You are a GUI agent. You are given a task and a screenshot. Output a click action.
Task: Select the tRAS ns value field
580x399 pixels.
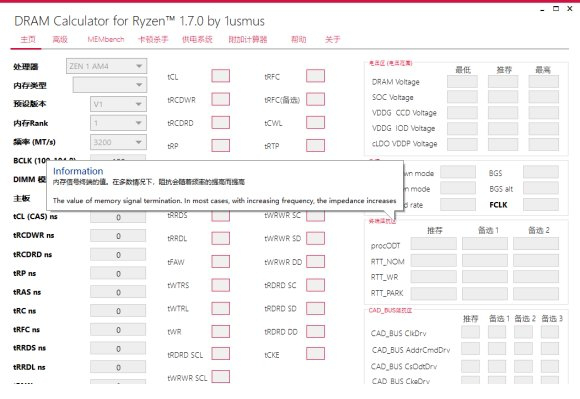(x=118, y=292)
